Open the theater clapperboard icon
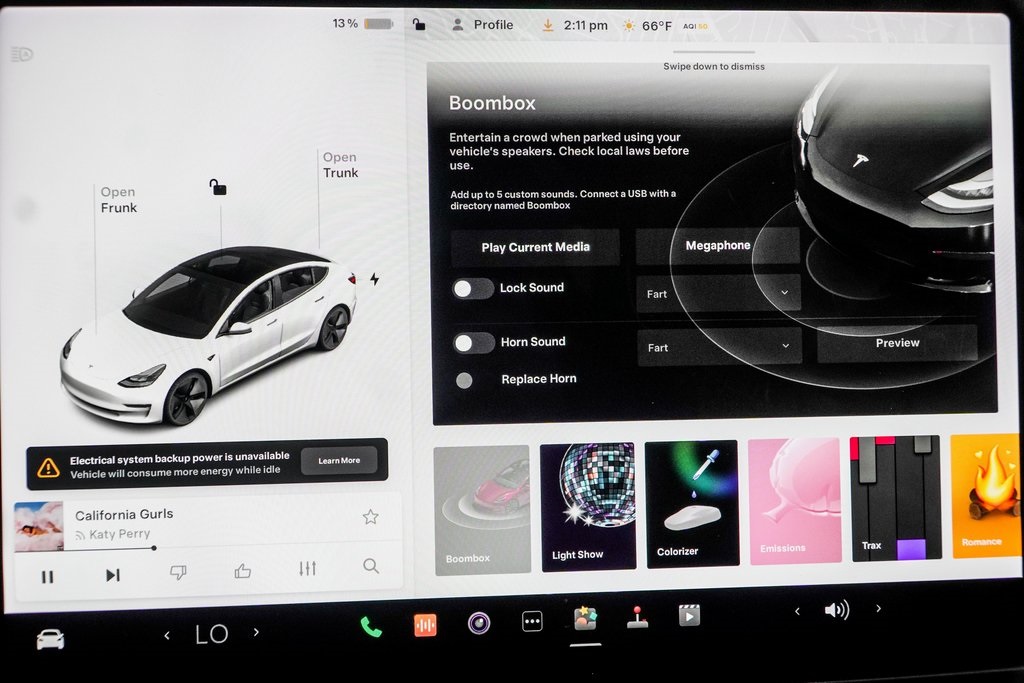 pos(689,615)
